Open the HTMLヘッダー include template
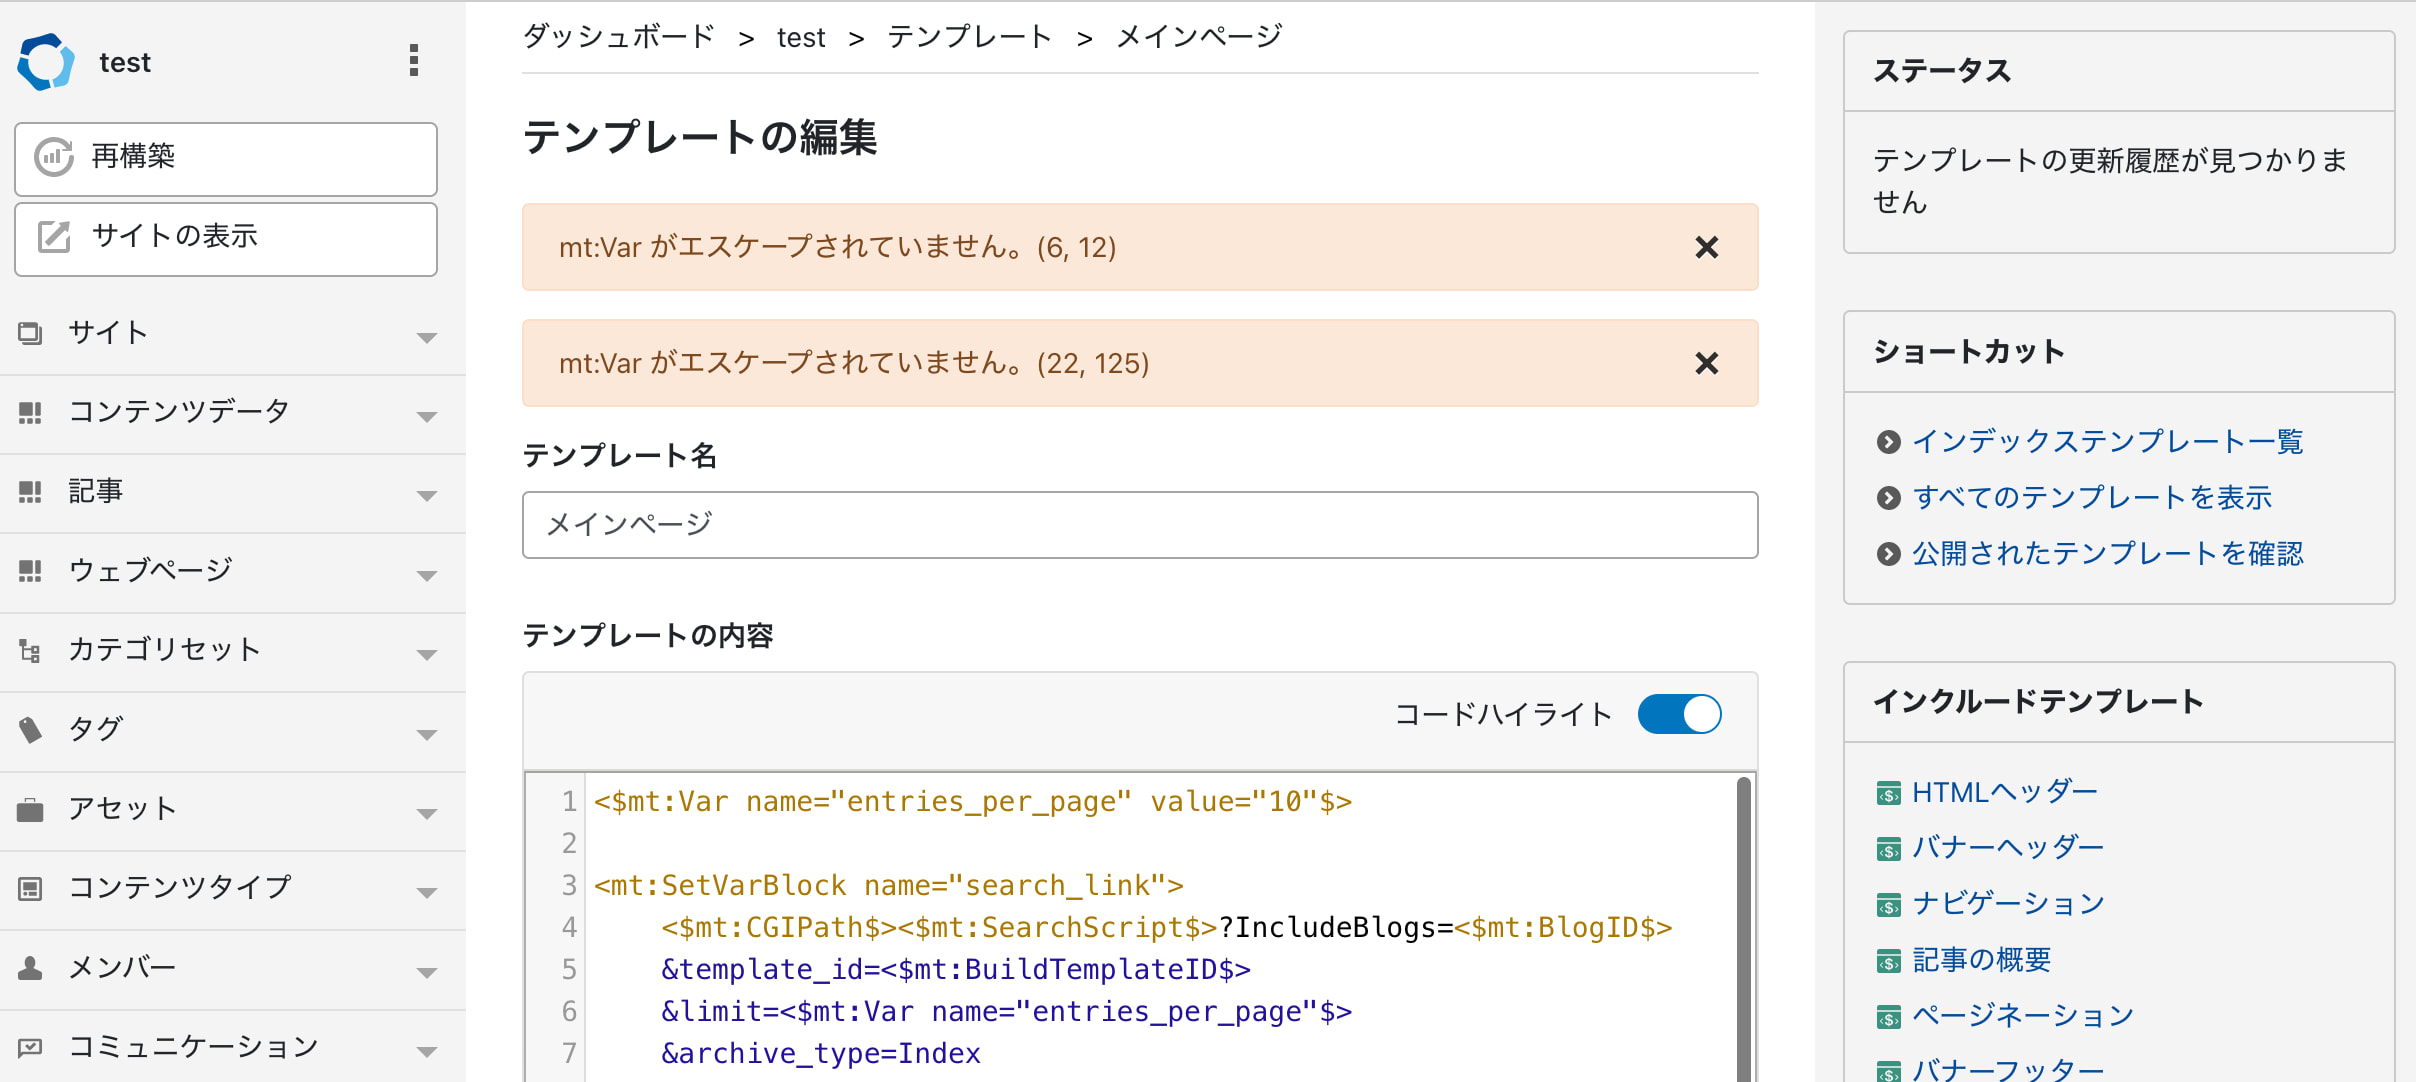Viewport: 2416px width, 1082px height. point(2004,792)
